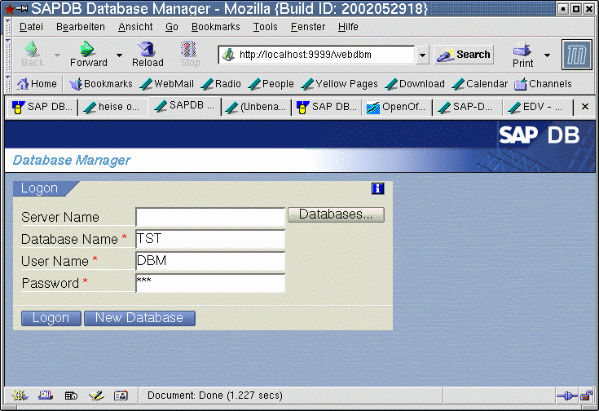Open the Bearbeiten menu
The width and height of the screenshot is (599, 411).
point(80,27)
